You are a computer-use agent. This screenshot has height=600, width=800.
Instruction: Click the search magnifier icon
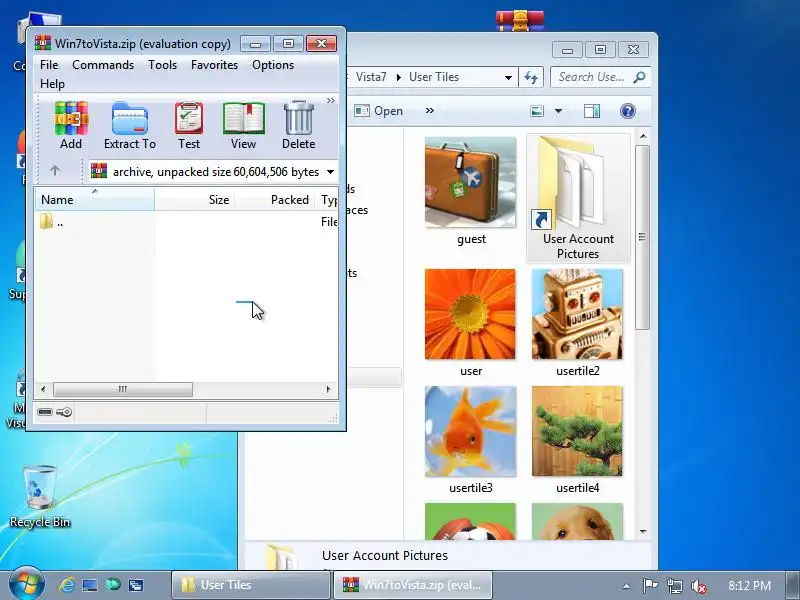(x=639, y=77)
